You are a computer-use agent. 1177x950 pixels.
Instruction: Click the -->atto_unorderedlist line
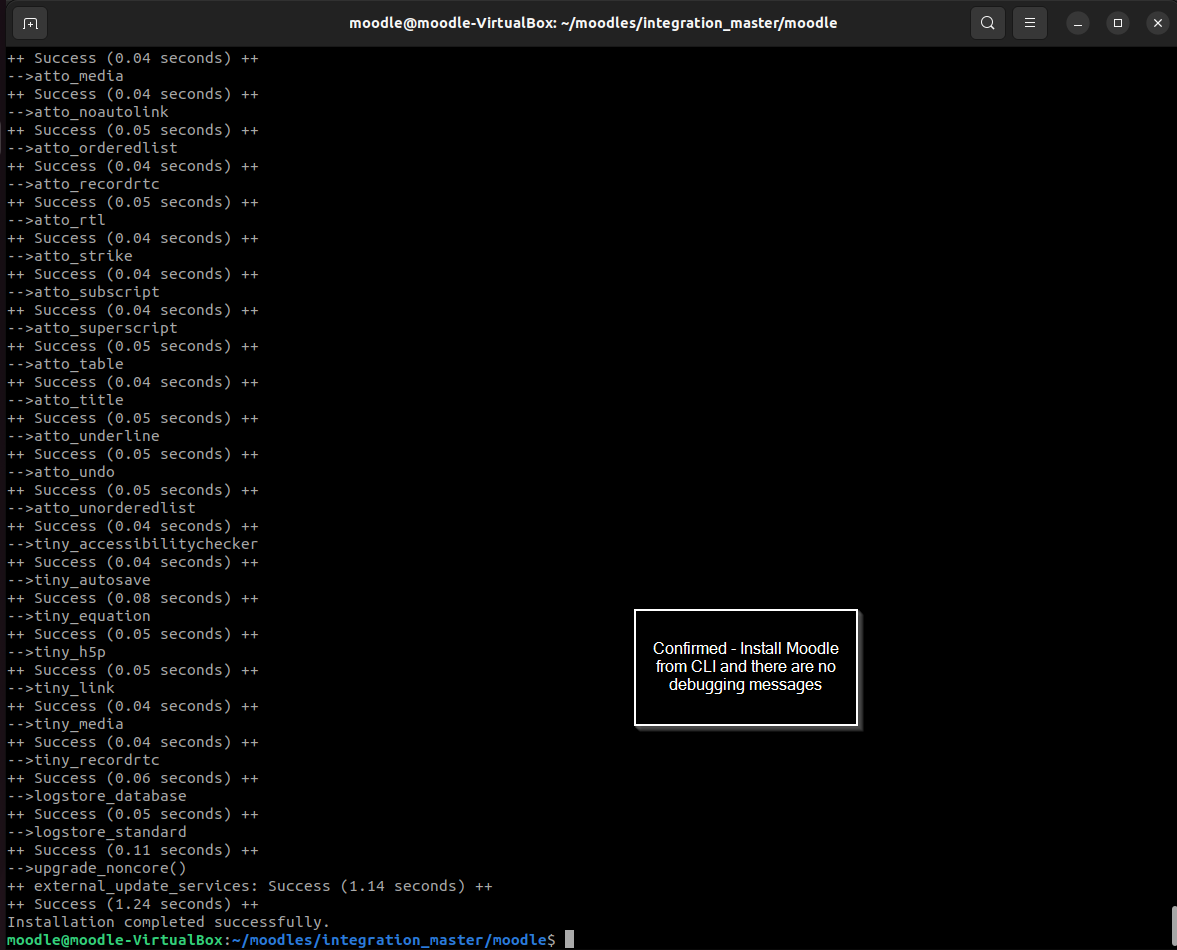(x=101, y=508)
